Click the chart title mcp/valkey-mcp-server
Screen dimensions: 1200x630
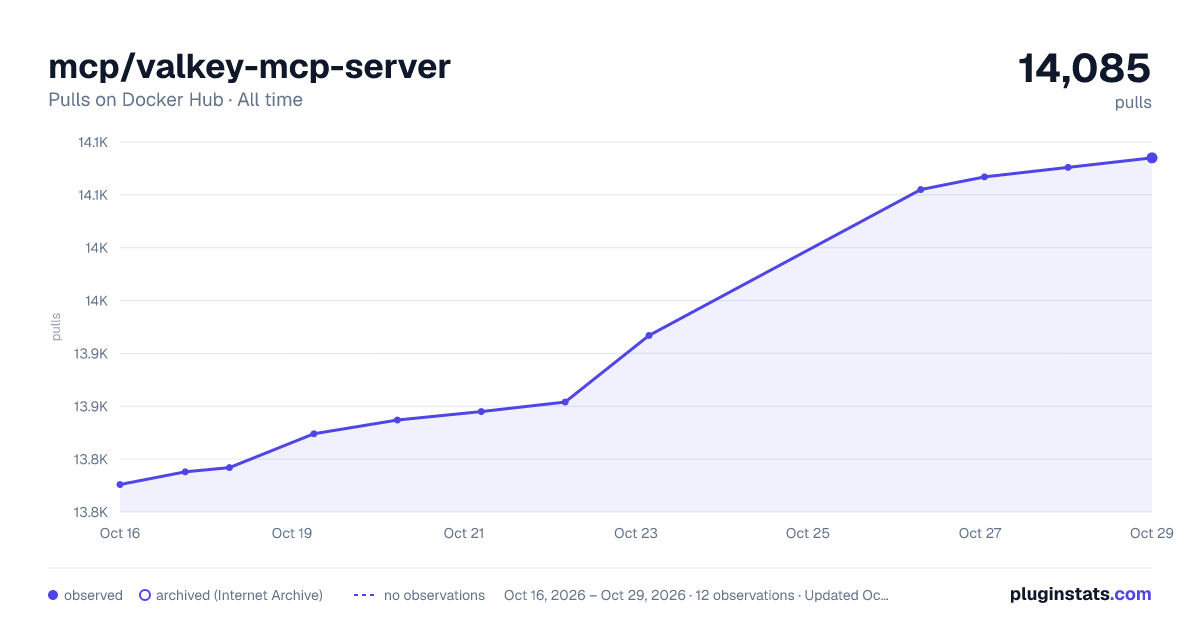tap(249, 67)
